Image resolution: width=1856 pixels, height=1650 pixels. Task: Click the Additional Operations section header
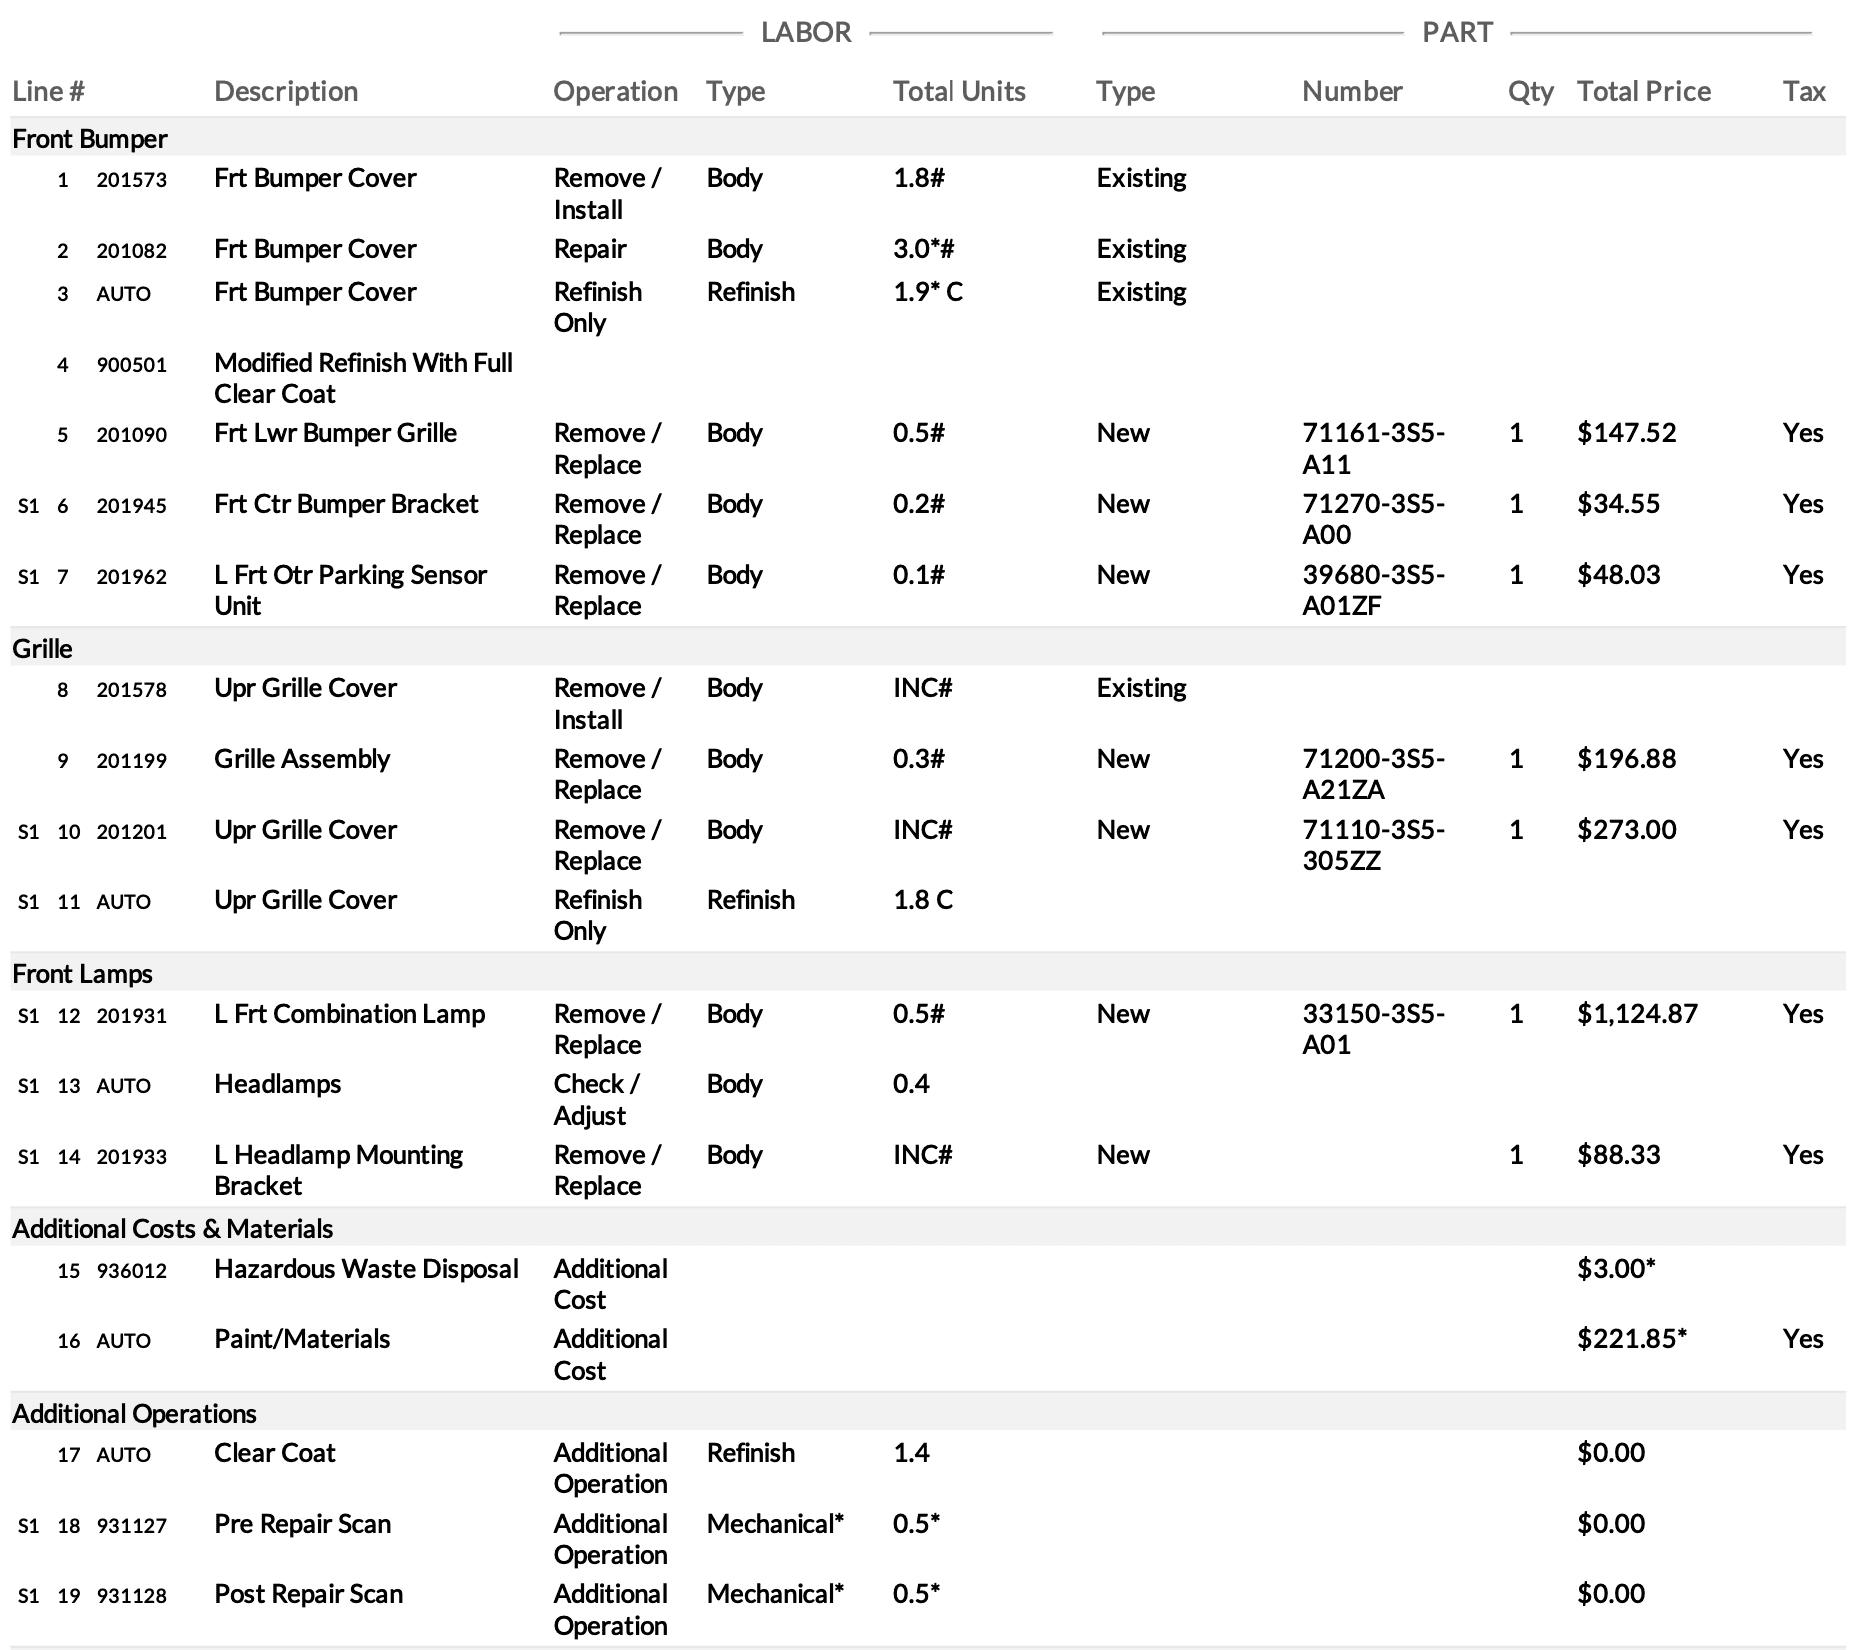coord(134,1414)
